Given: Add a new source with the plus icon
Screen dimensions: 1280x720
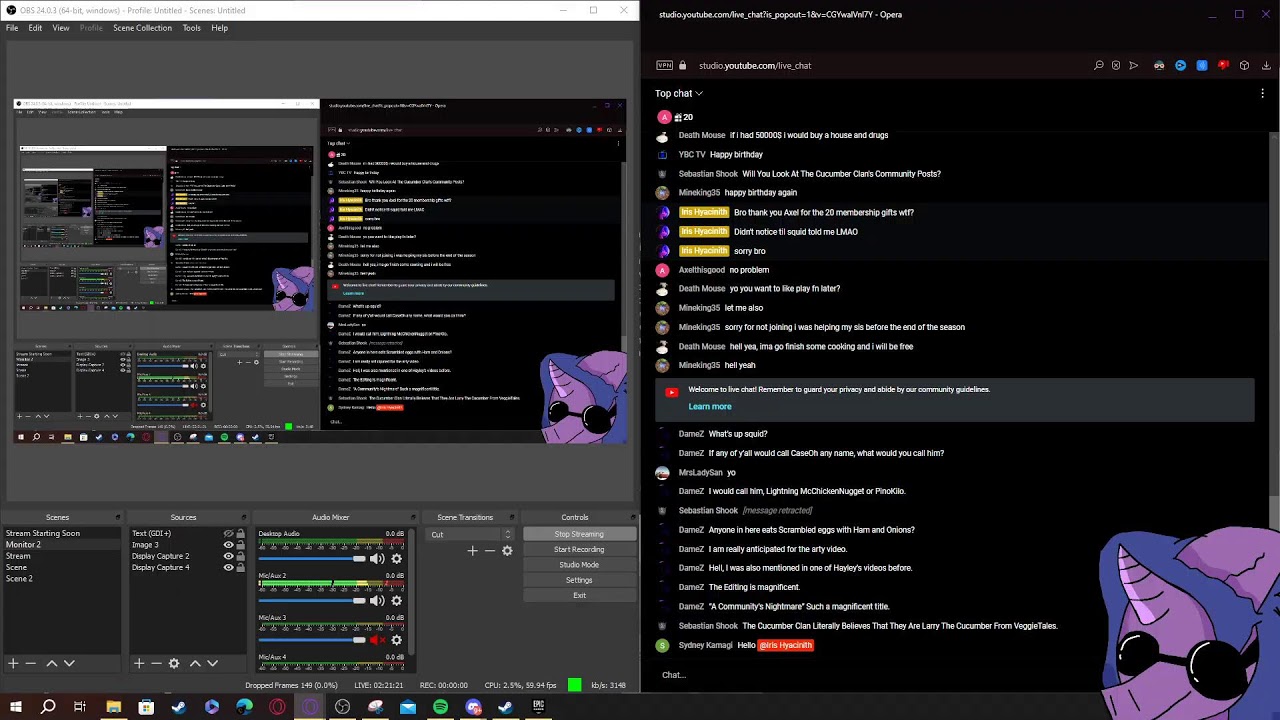Looking at the screenshot, I should point(139,663).
